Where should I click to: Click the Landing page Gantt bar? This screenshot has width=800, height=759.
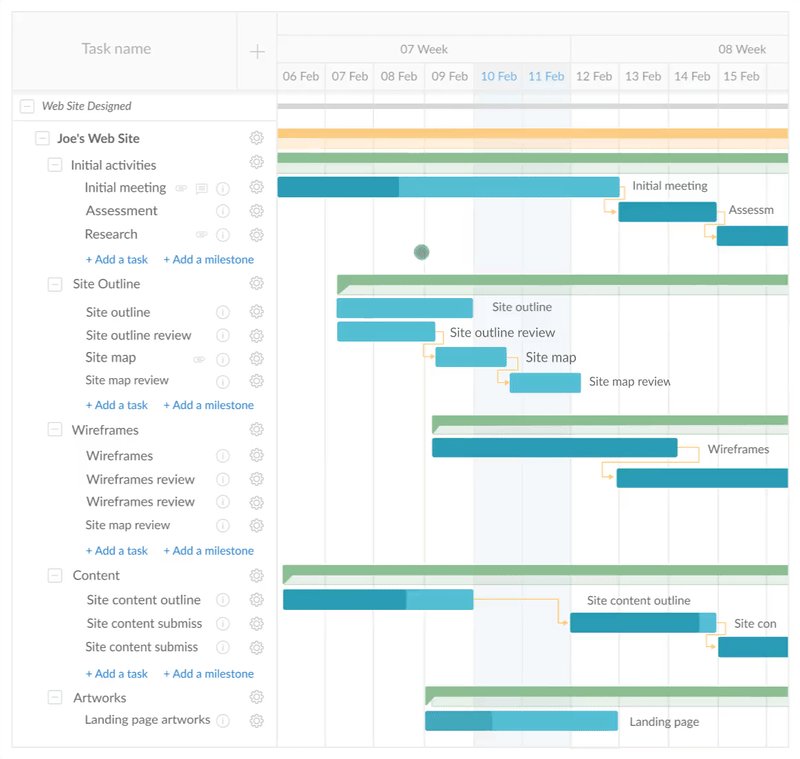coord(521,721)
